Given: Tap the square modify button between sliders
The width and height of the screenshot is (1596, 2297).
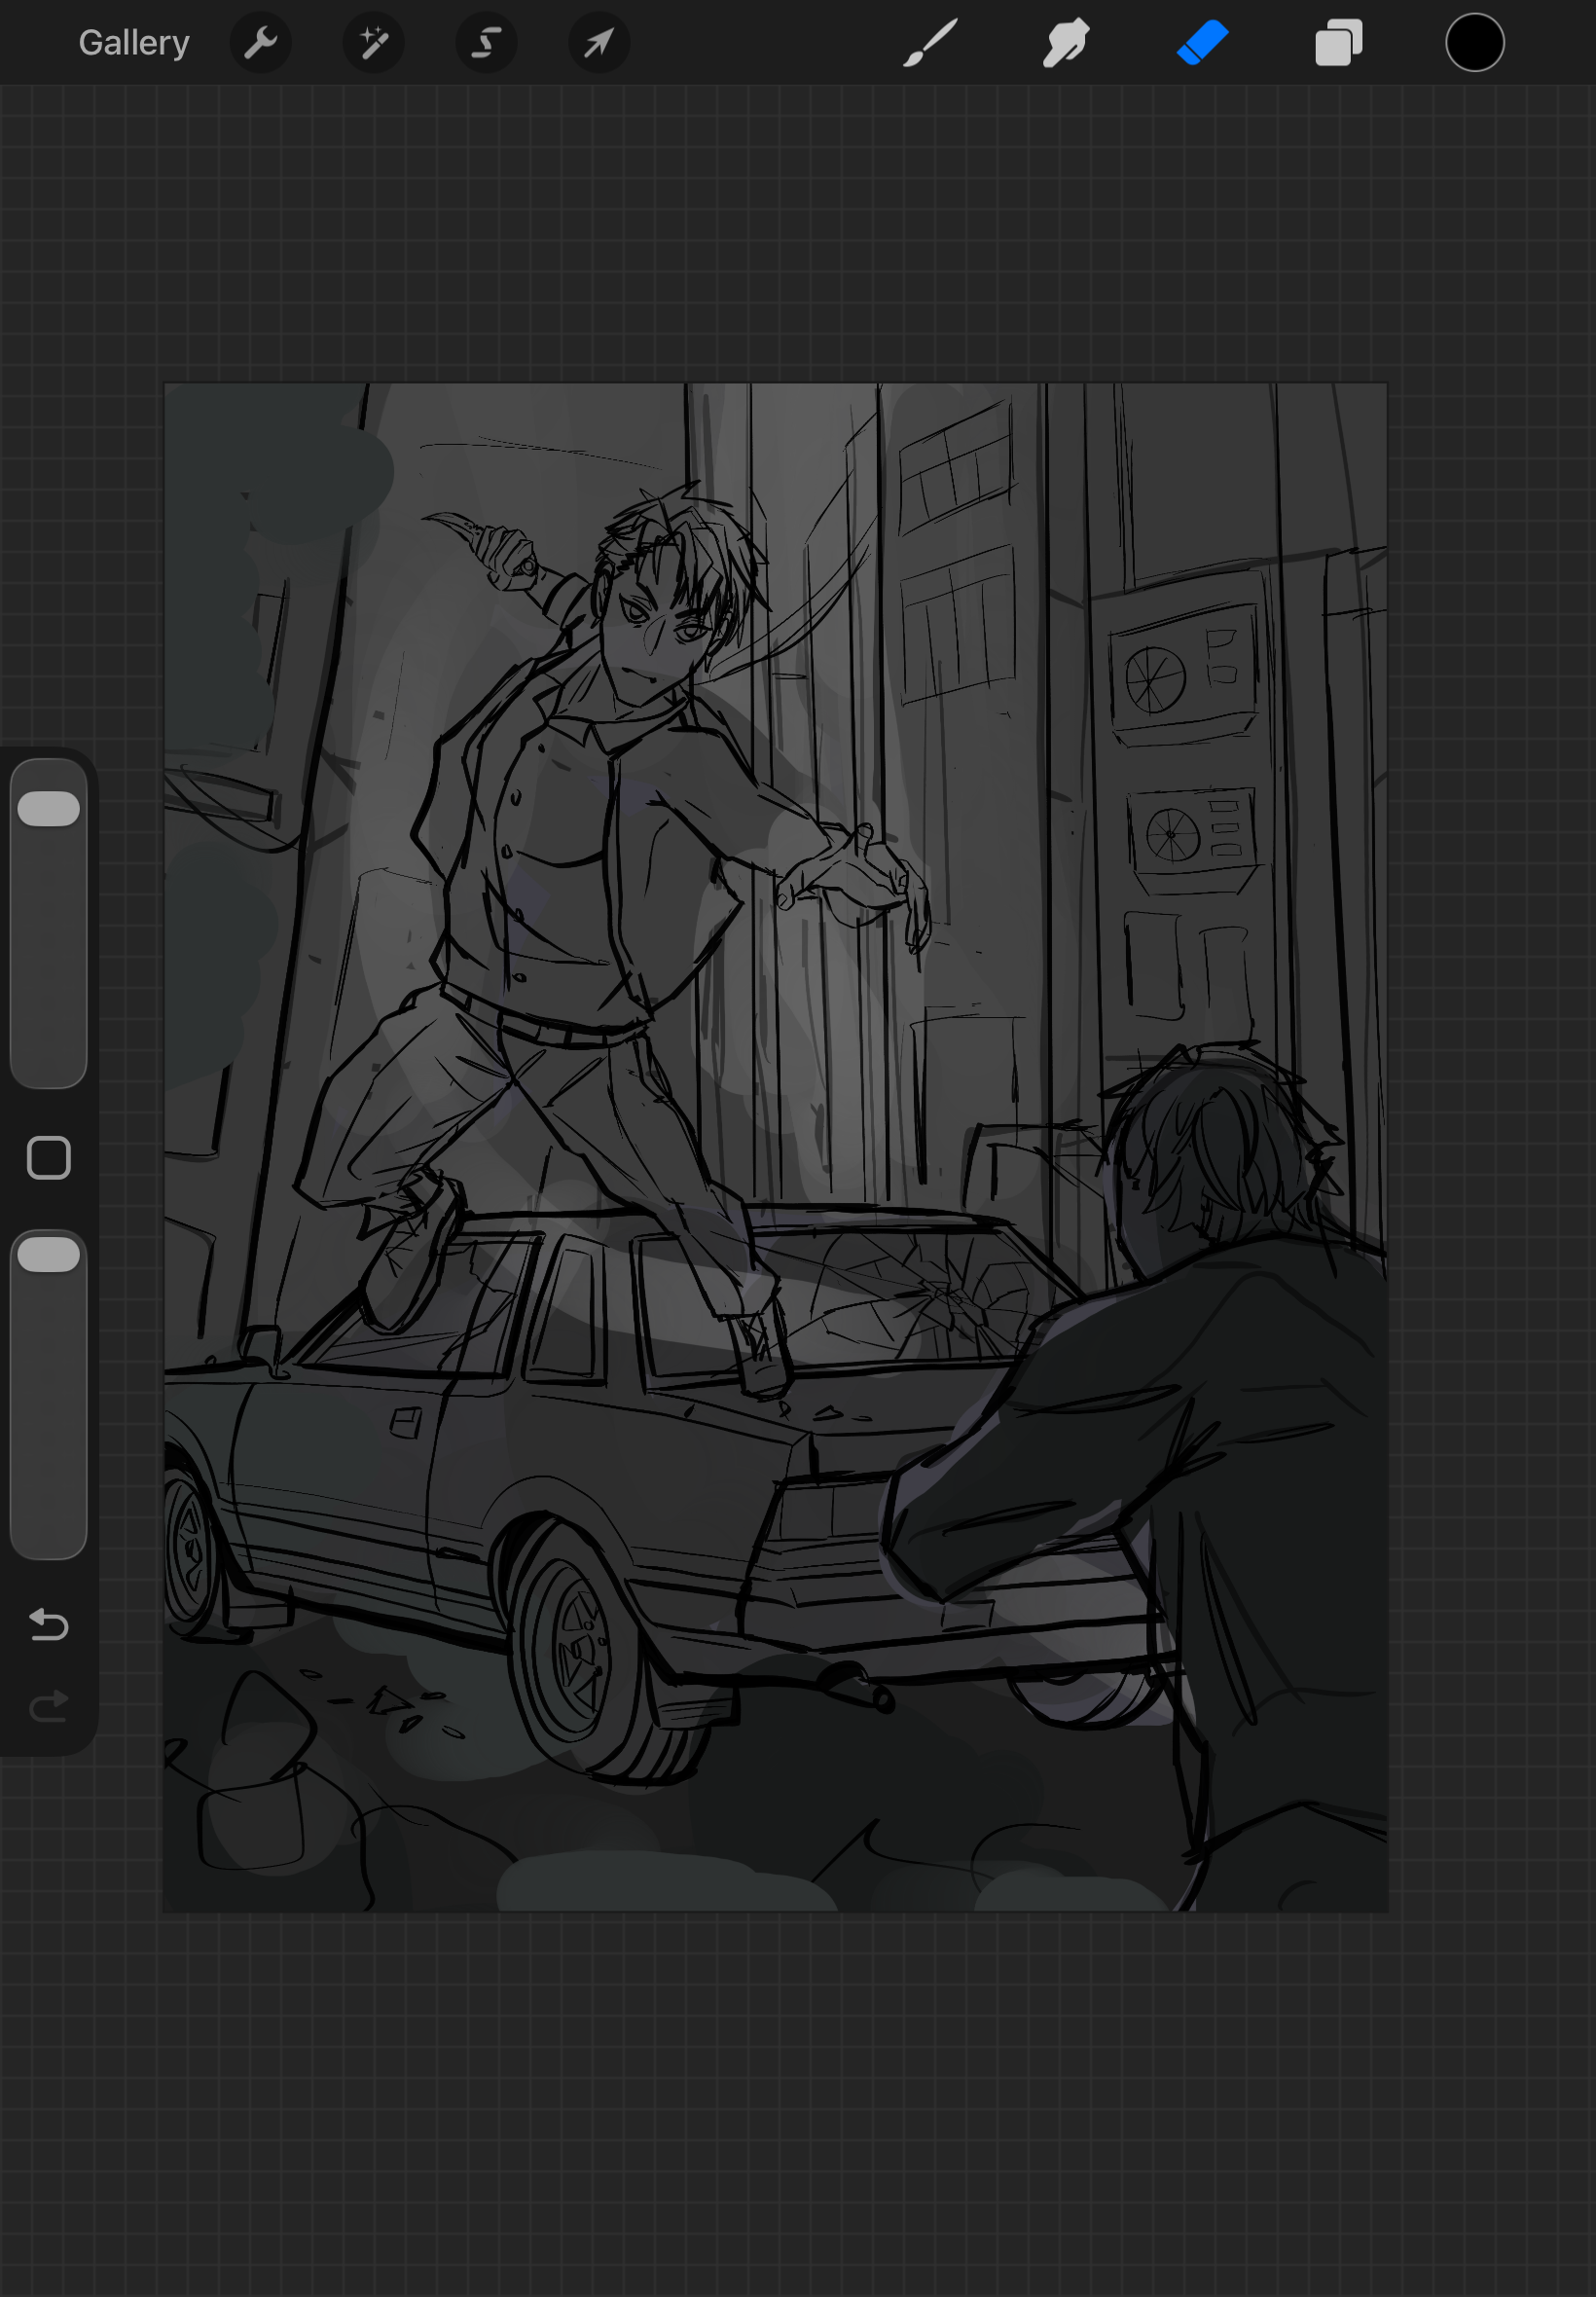Looking at the screenshot, I should [49, 1156].
